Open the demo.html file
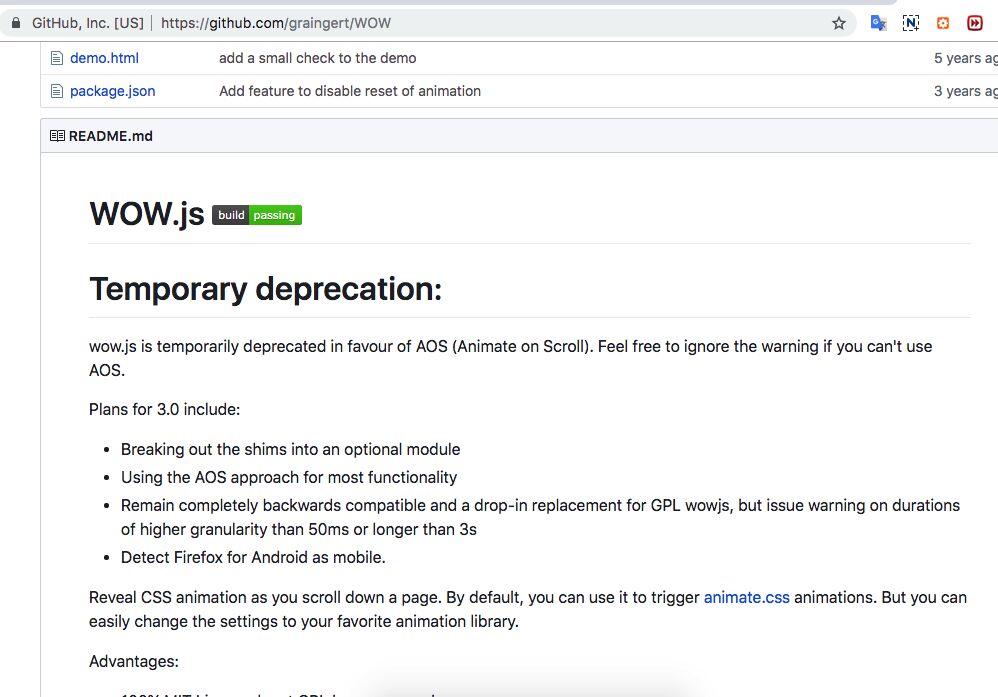 (x=104, y=58)
